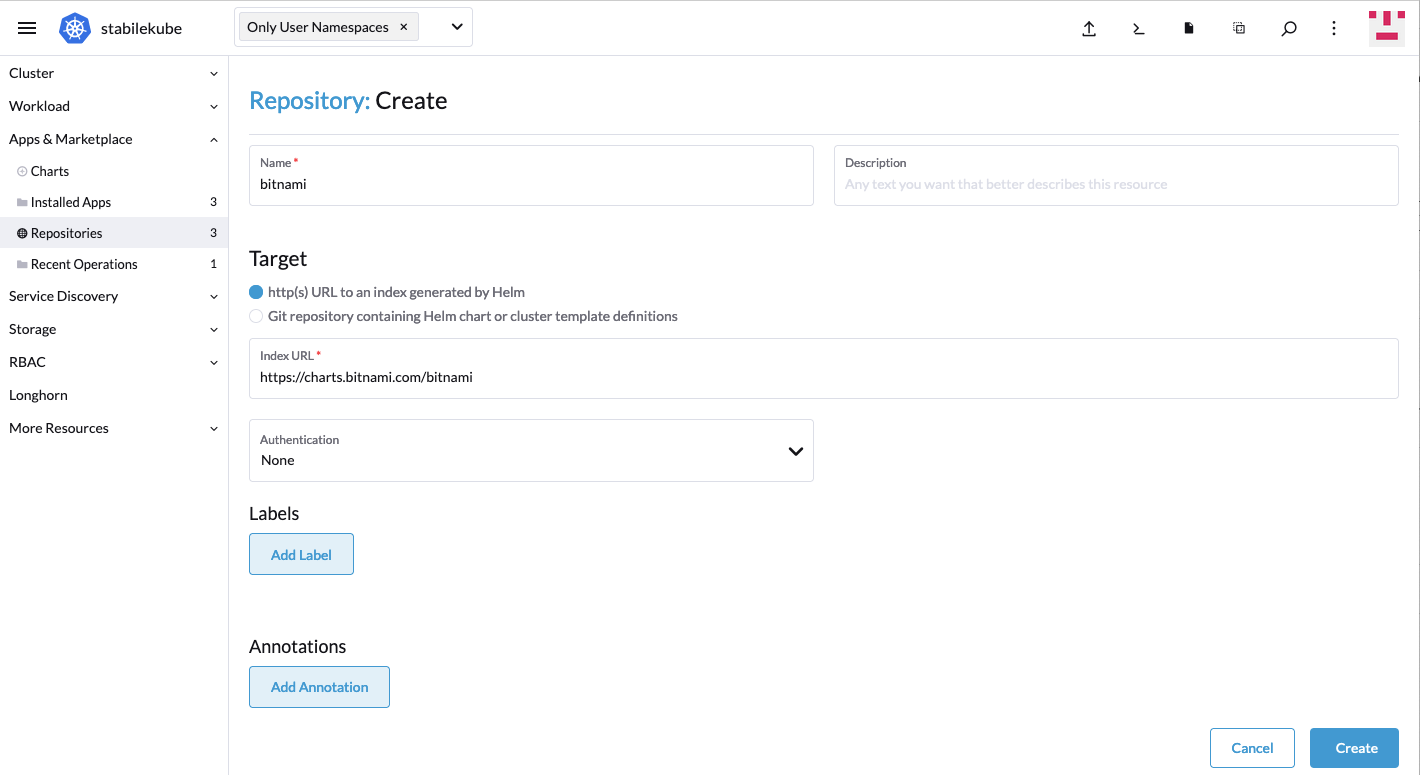The width and height of the screenshot is (1420, 775).
Task: Open the Cluster menu label
Action: pos(32,73)
